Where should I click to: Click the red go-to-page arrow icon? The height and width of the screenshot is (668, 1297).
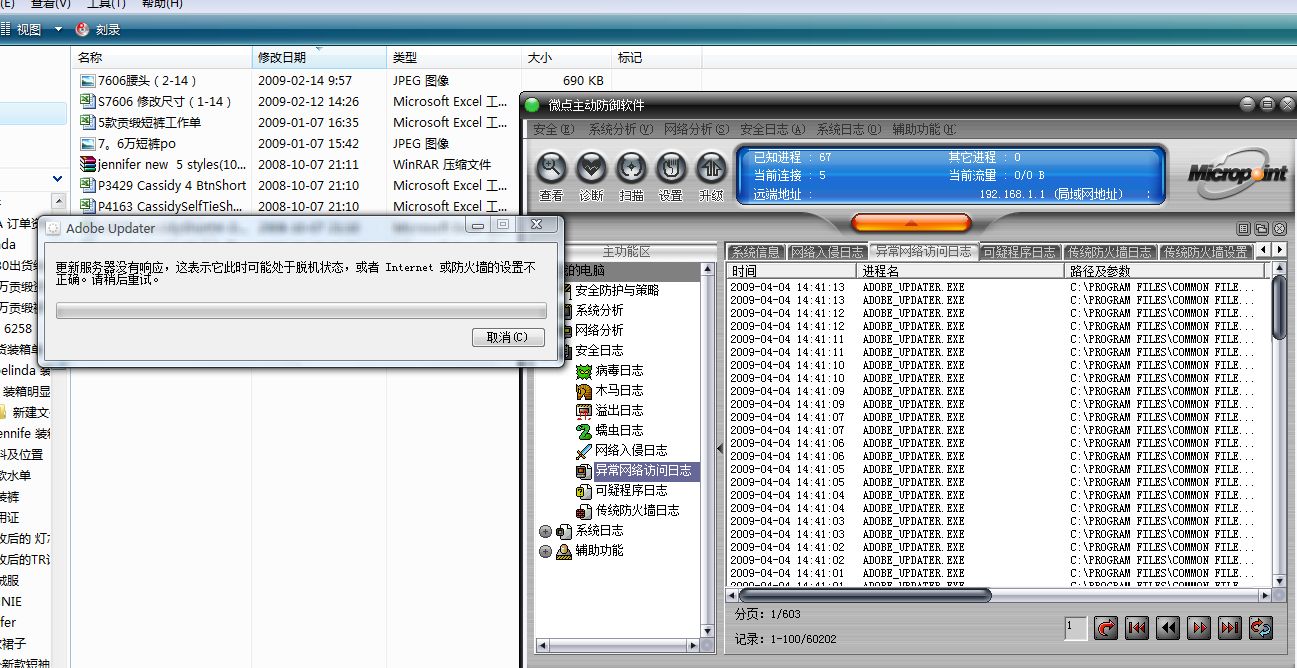pyautogui.click(x=1106, y=628)
